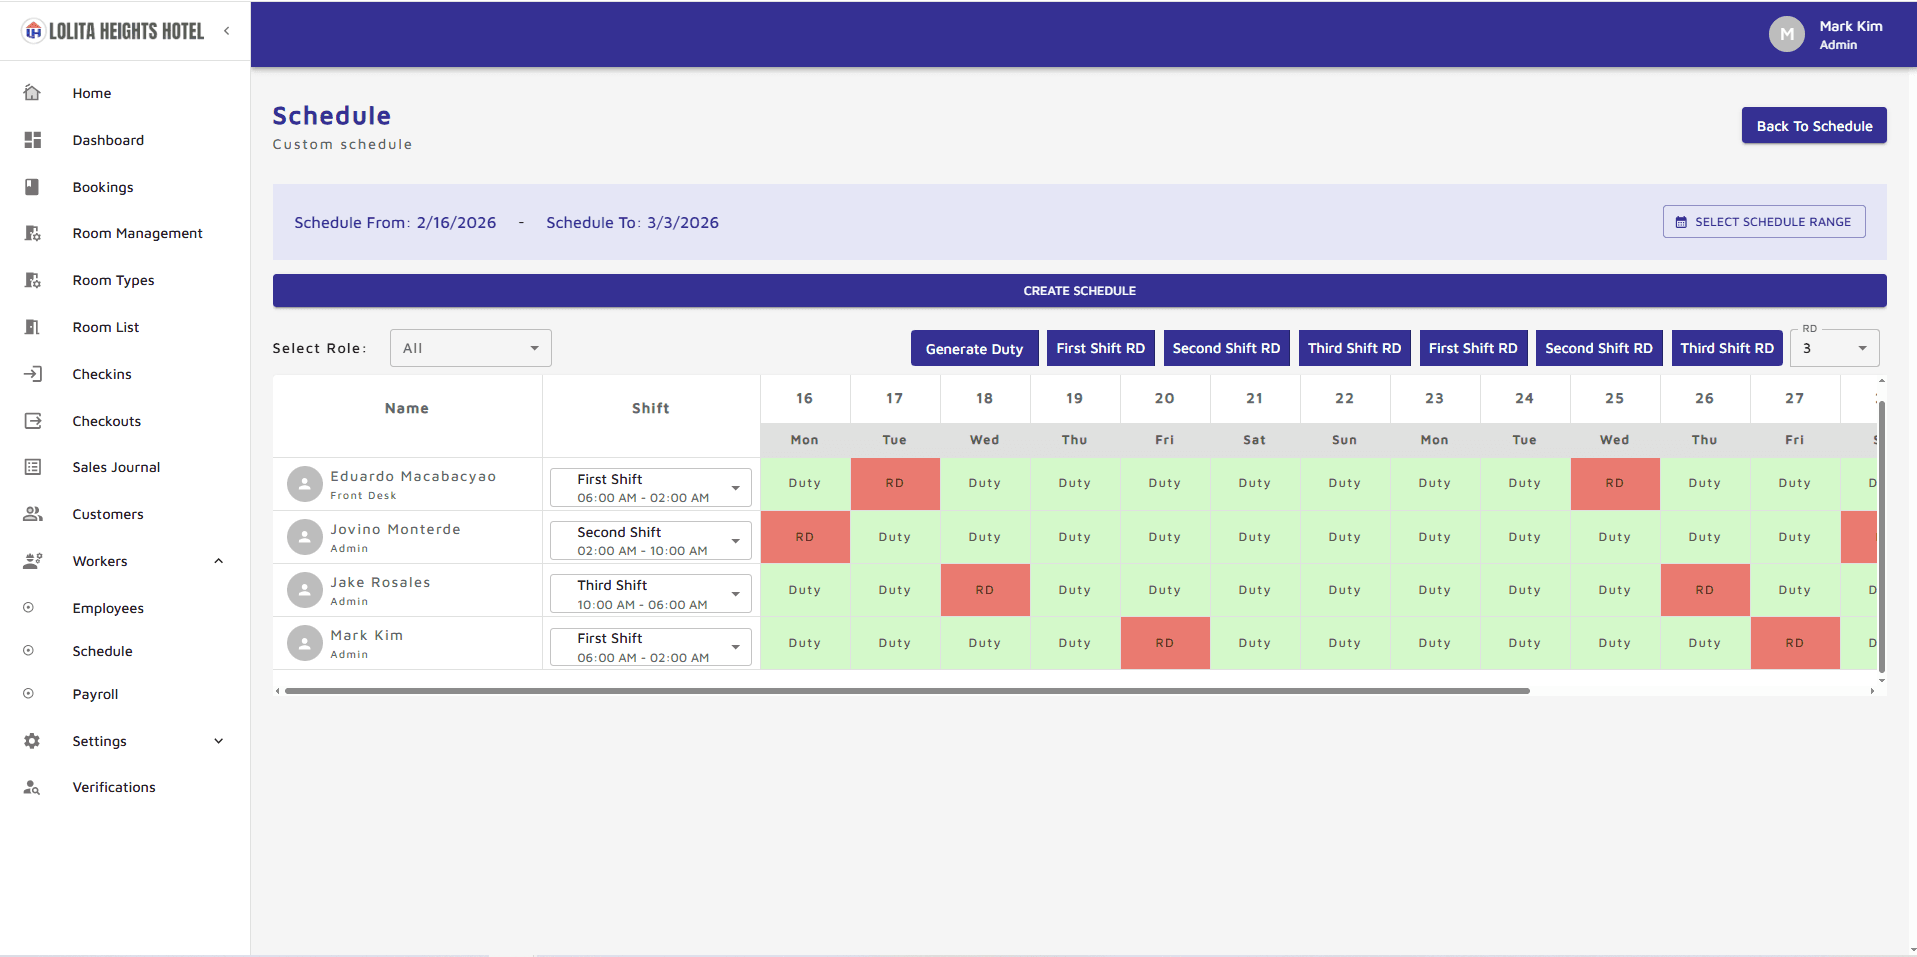Toggle Eduardo's Duty cell on Mon 16
Image resolution: width=1917 pixels, height=957 pixels.
805,483
